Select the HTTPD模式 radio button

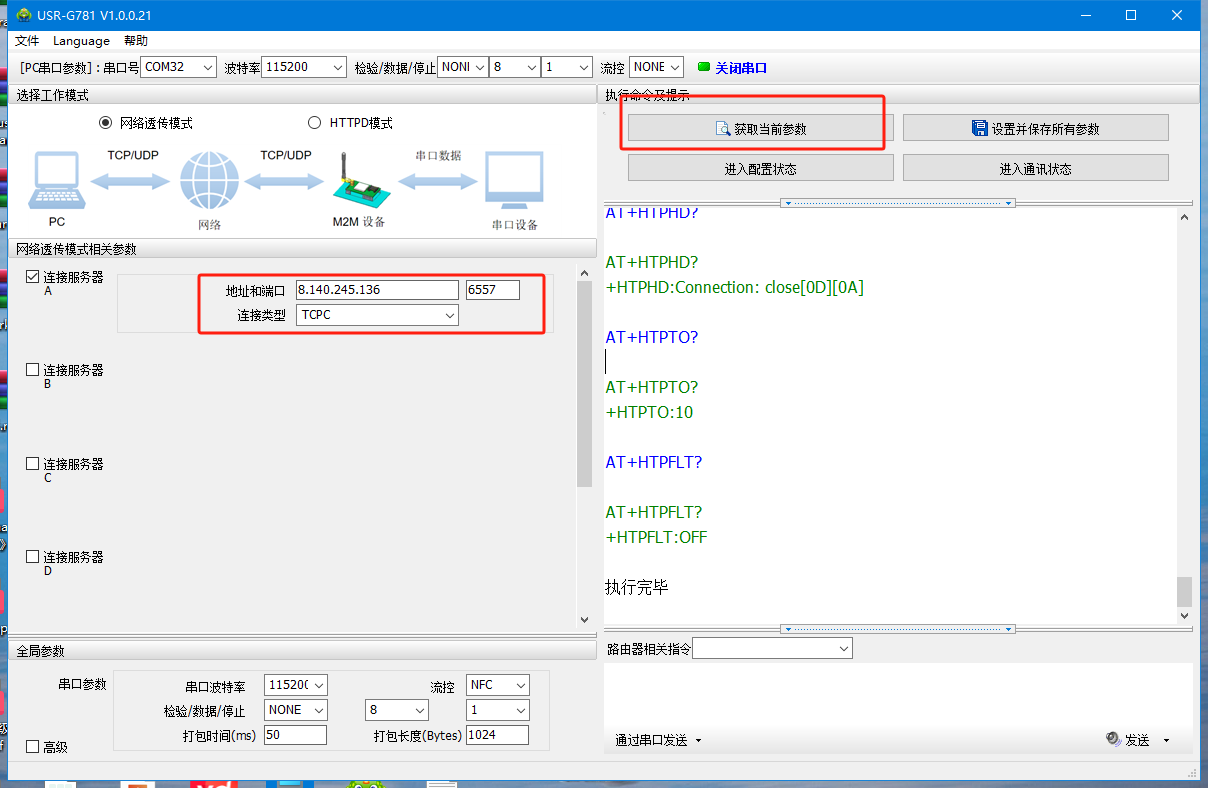coord(315,123)
